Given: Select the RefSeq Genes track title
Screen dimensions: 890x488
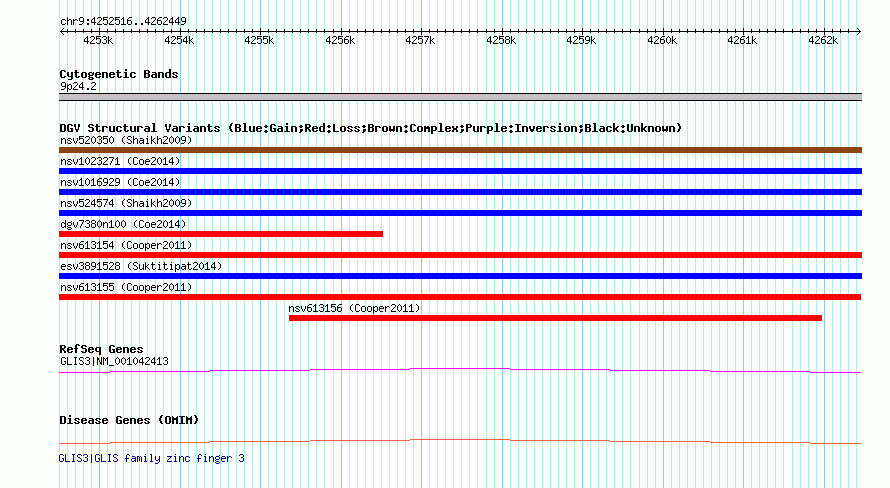Looking at the screenshot, I should (101, 349).
